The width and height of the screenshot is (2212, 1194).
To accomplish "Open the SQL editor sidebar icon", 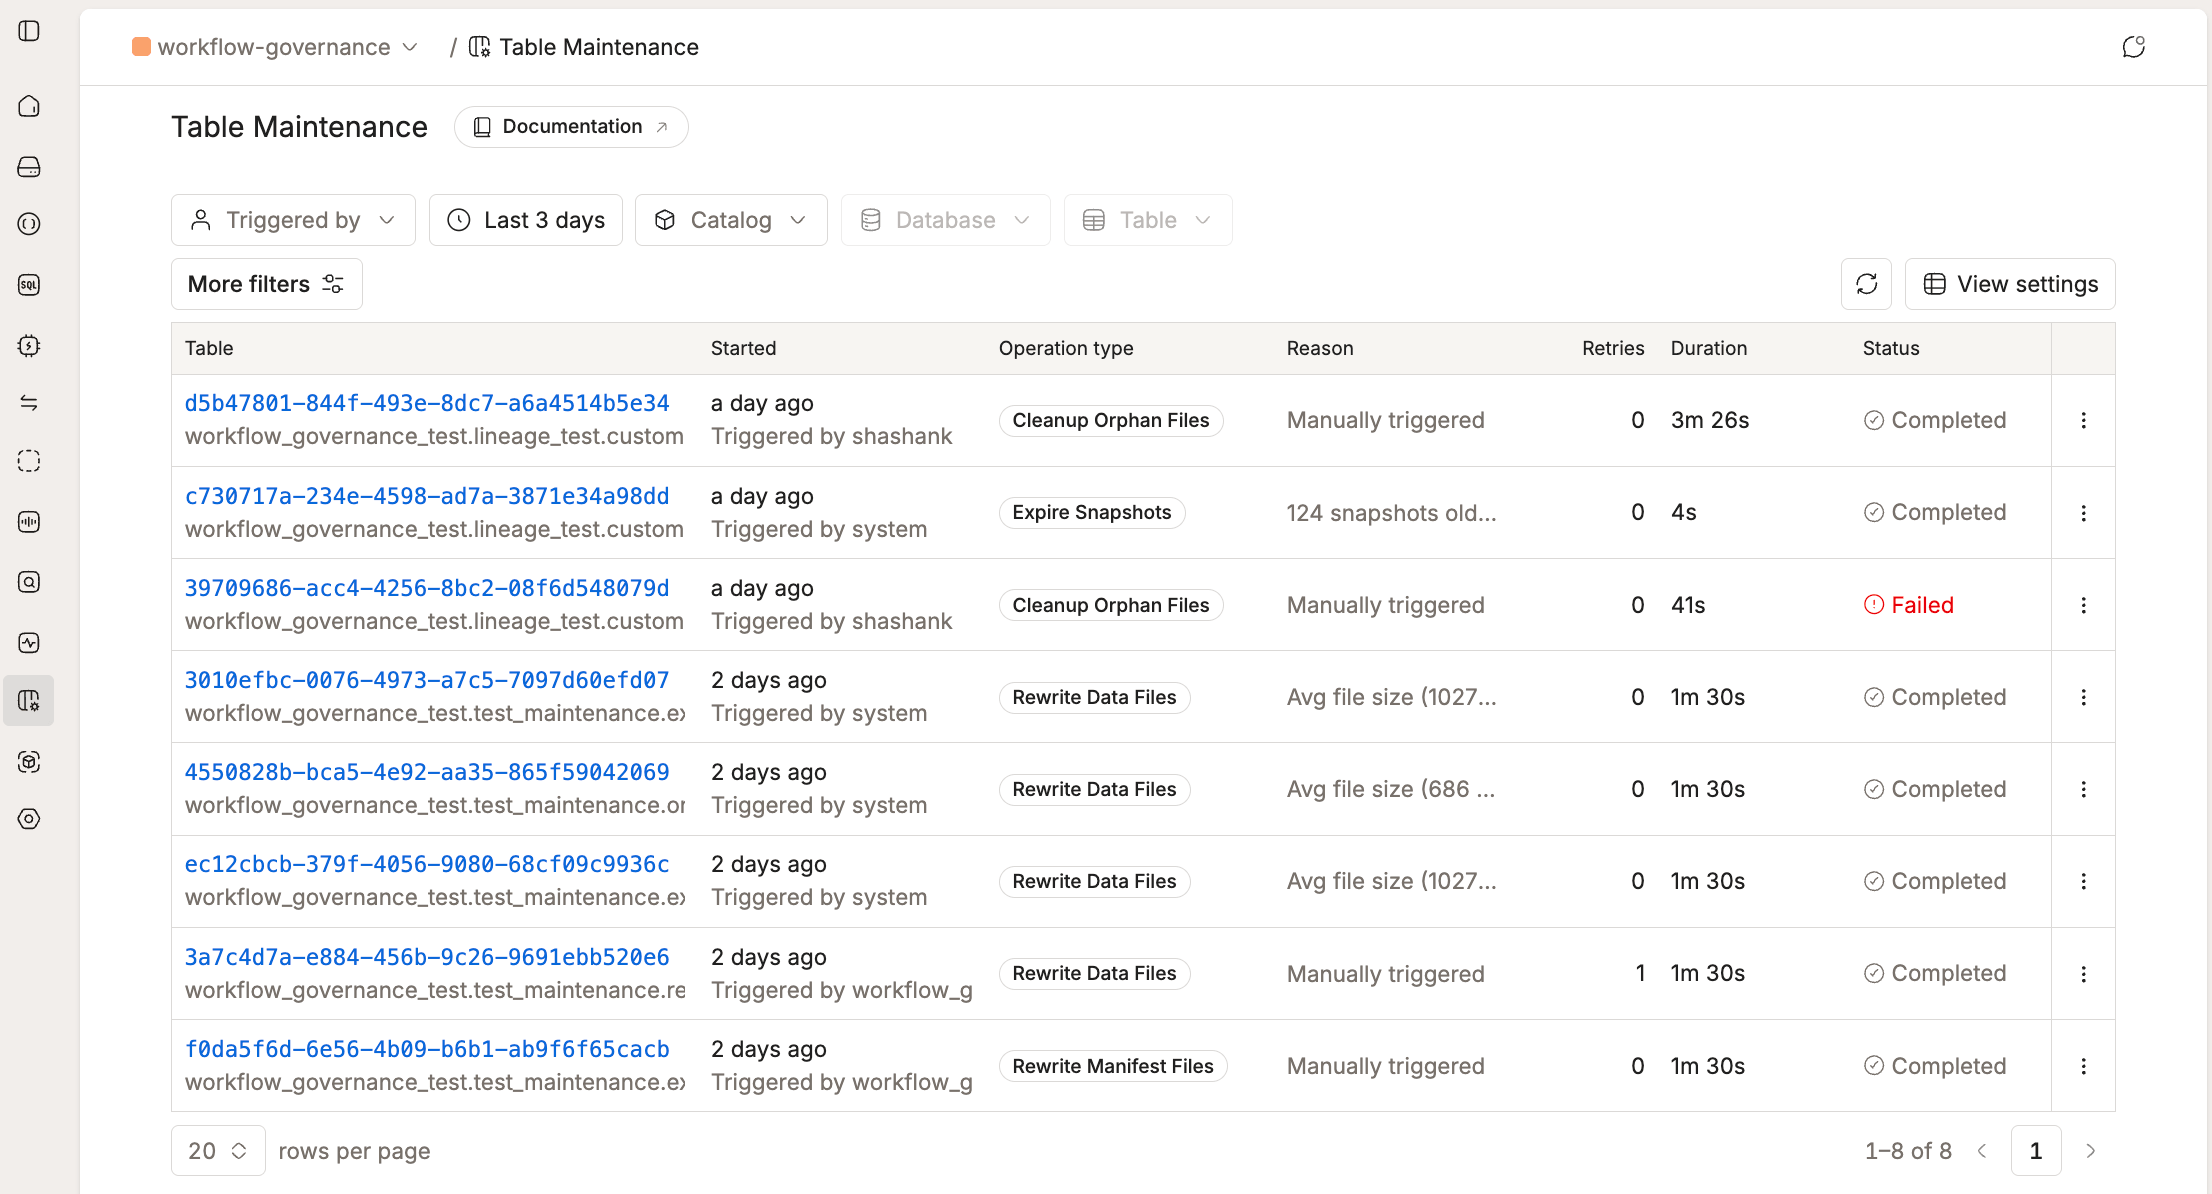I will (x=29, y=285).
